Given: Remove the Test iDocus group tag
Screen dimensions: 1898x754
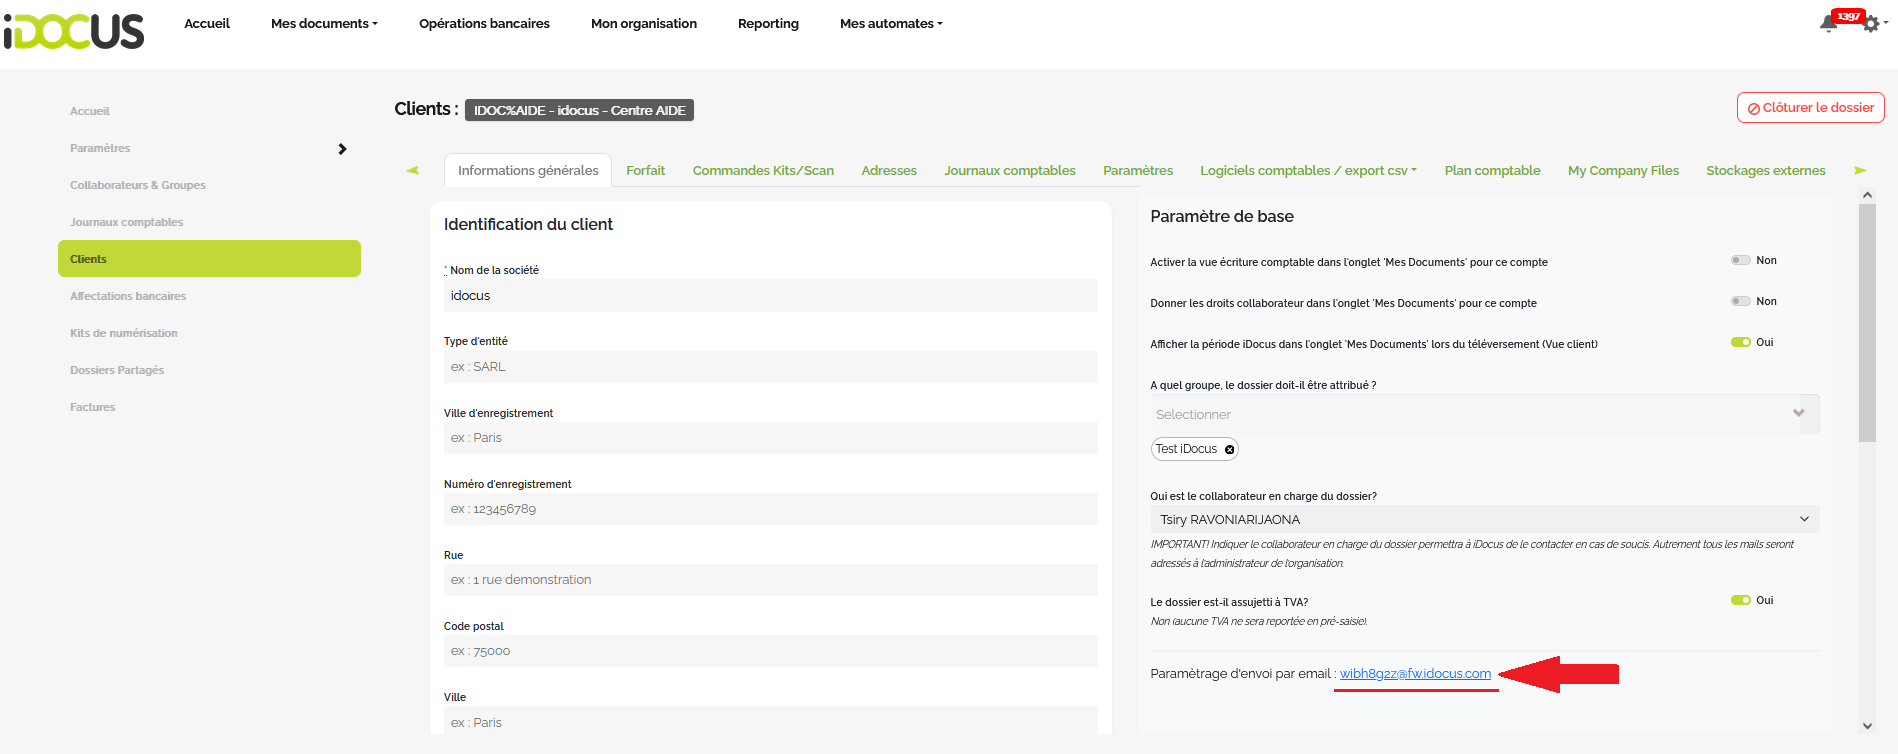Looking at the screenshot, I should [1229, 450].
